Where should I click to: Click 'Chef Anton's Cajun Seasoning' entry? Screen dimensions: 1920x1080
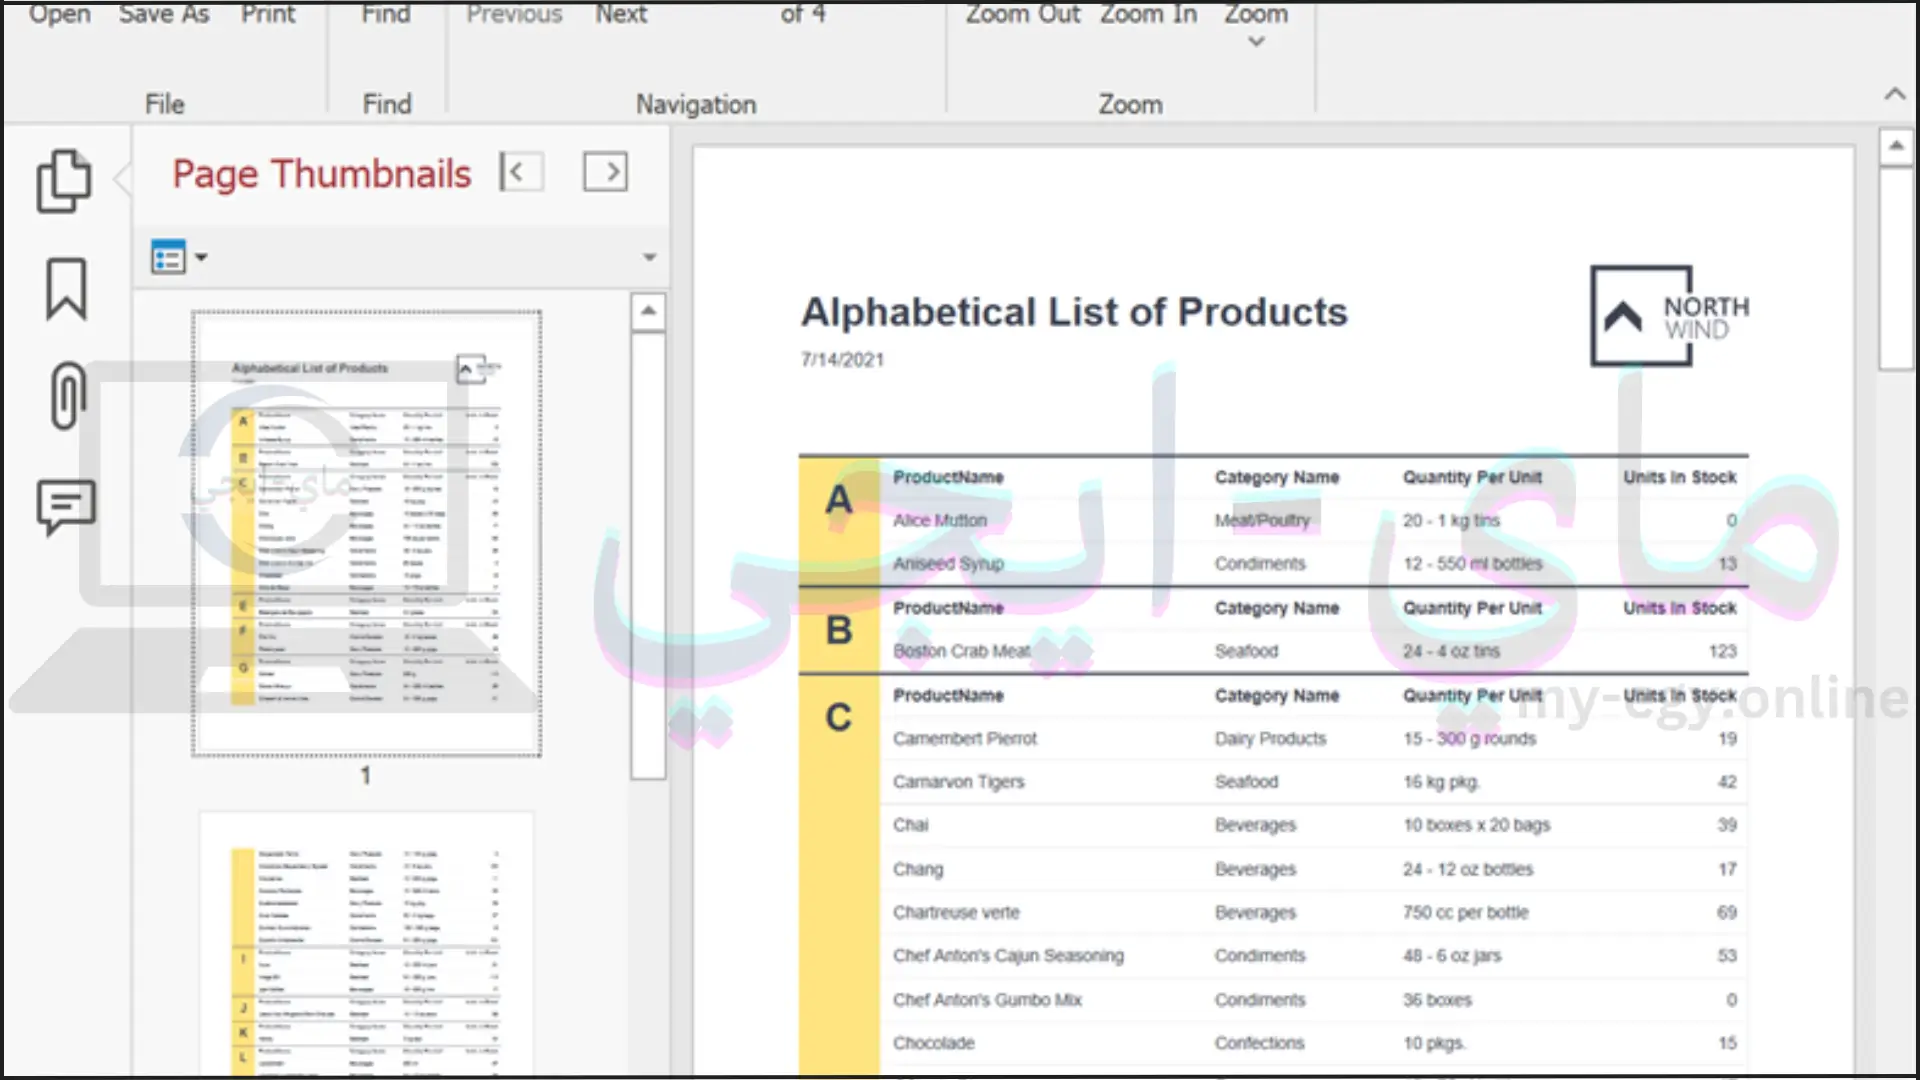(x=1008, y=955)
